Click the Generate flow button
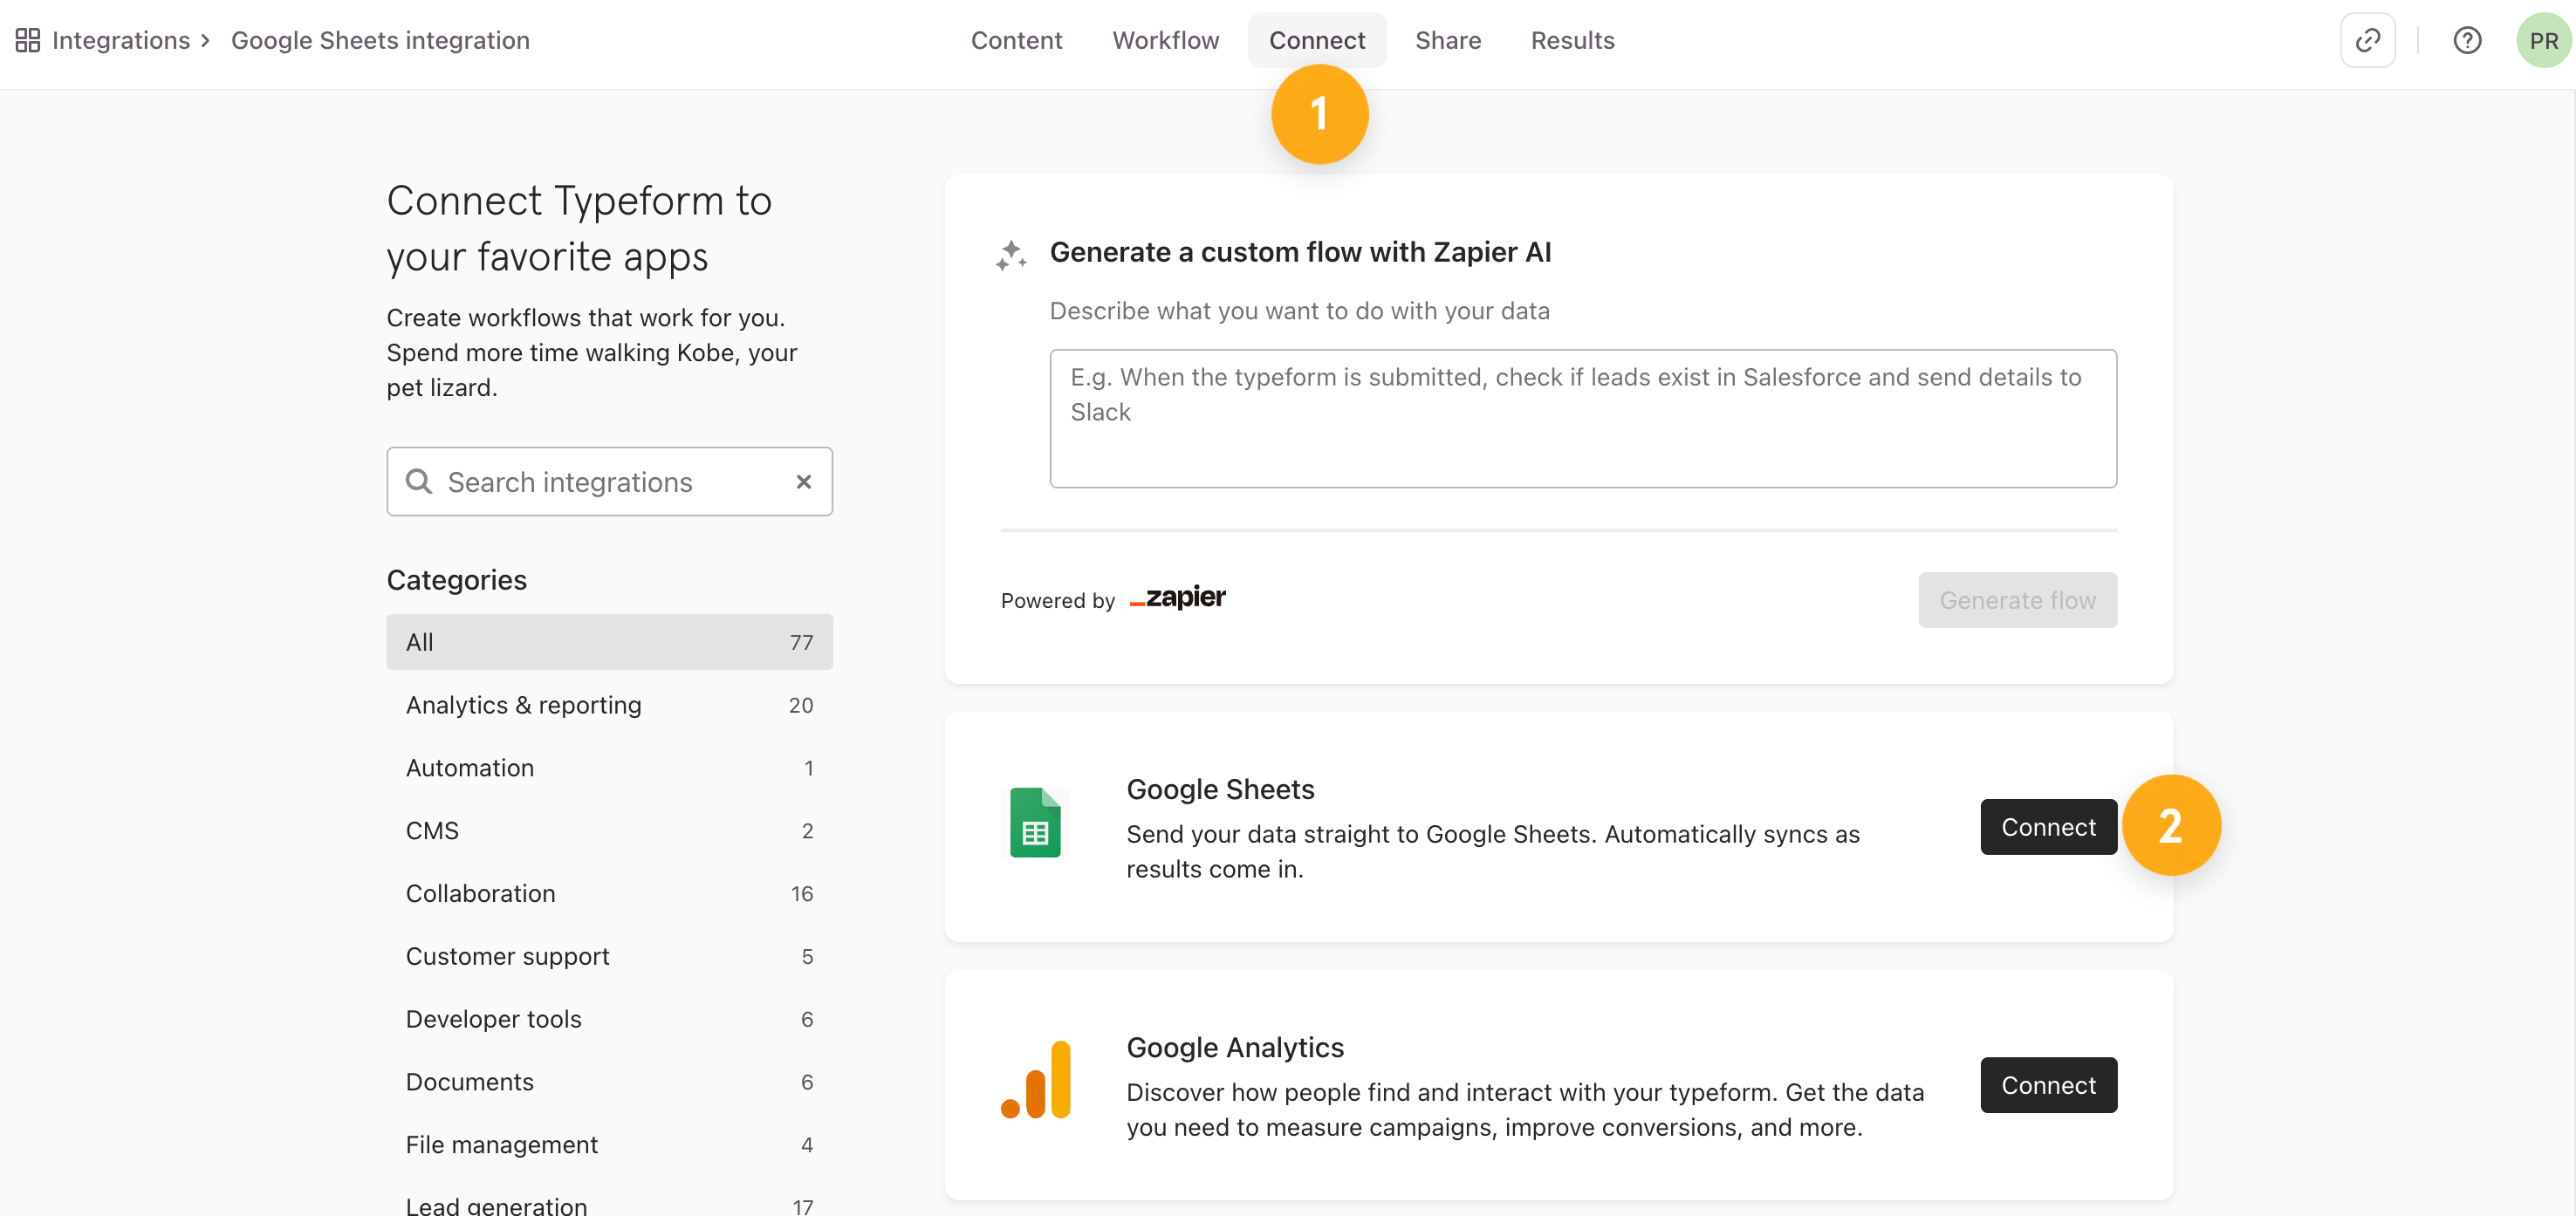2576x1216 pixels. pos(2017,600)
